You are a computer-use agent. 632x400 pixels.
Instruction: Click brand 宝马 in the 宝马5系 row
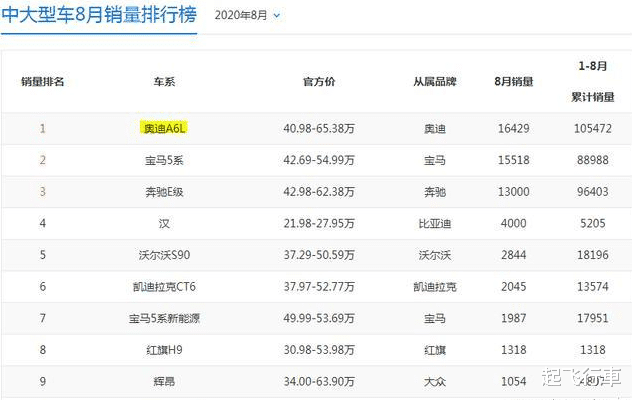pos(434,160)
